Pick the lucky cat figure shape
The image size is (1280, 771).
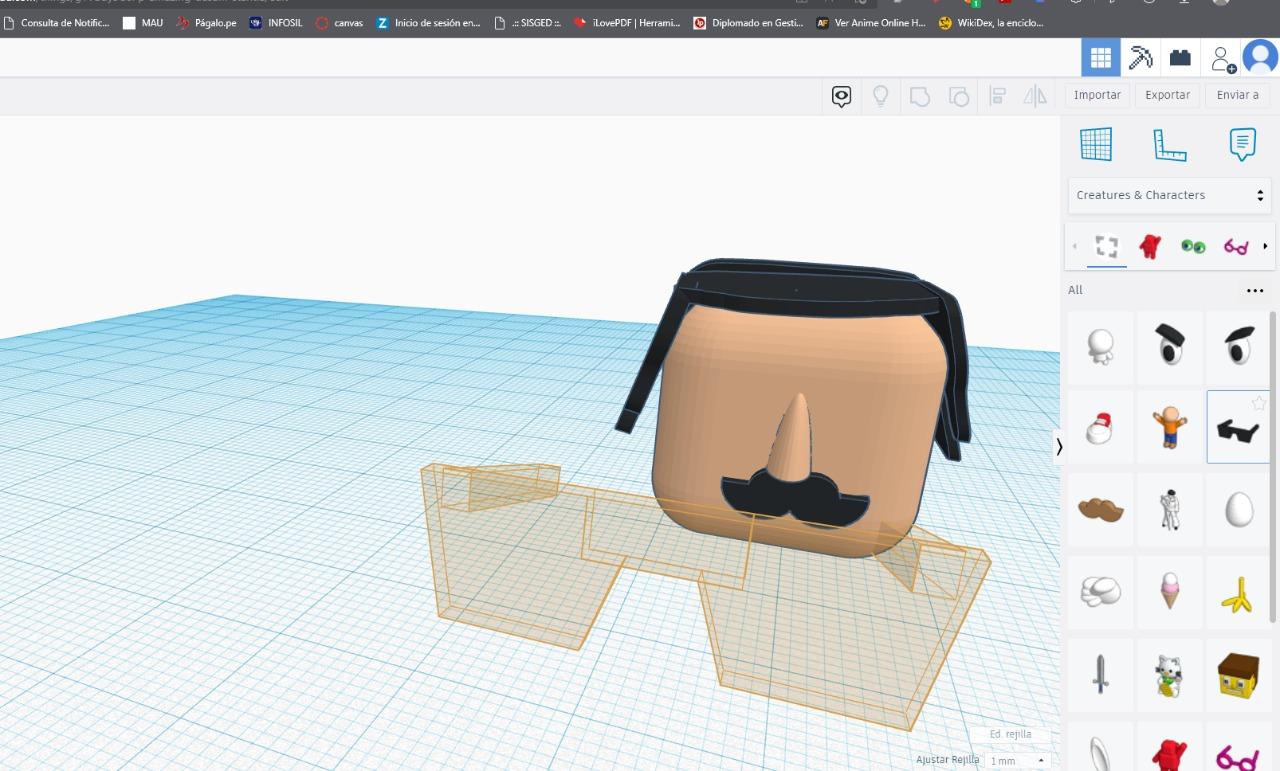(1170, 675)
